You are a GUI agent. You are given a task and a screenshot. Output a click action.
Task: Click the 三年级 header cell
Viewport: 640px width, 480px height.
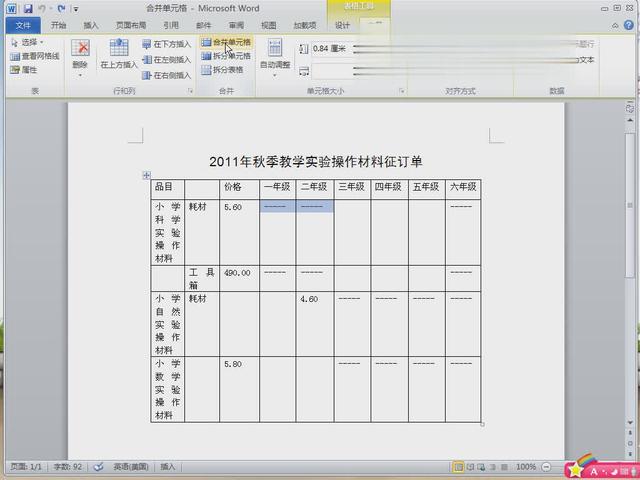coord(352,189)
